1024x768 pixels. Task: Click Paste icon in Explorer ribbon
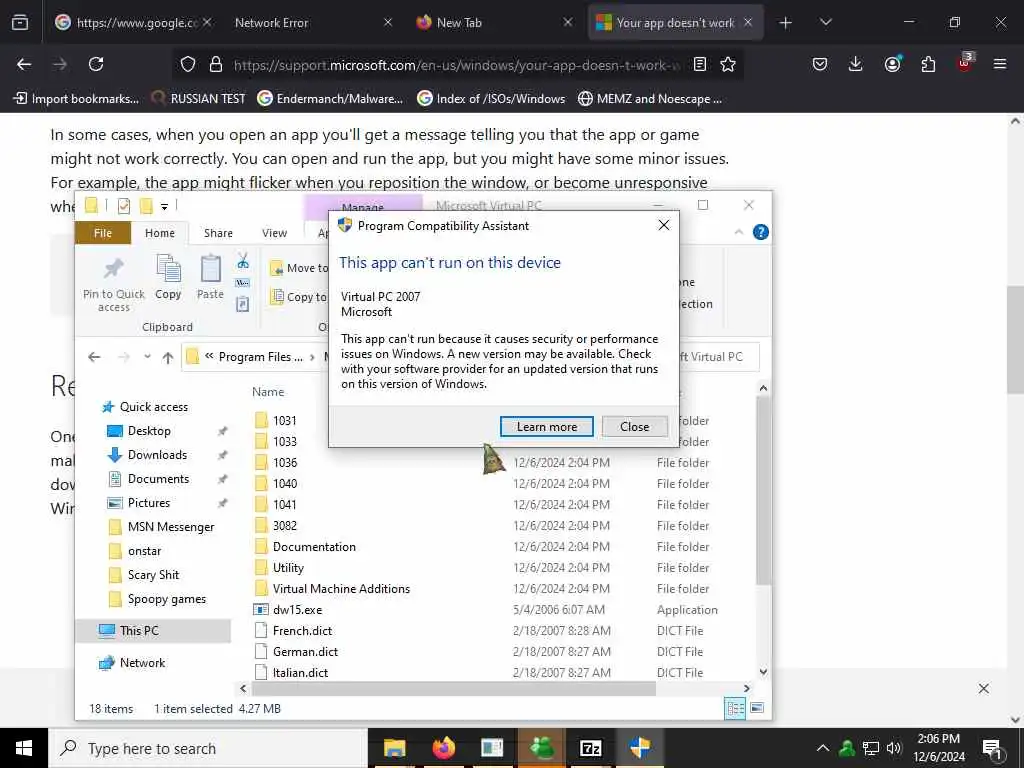210,278
